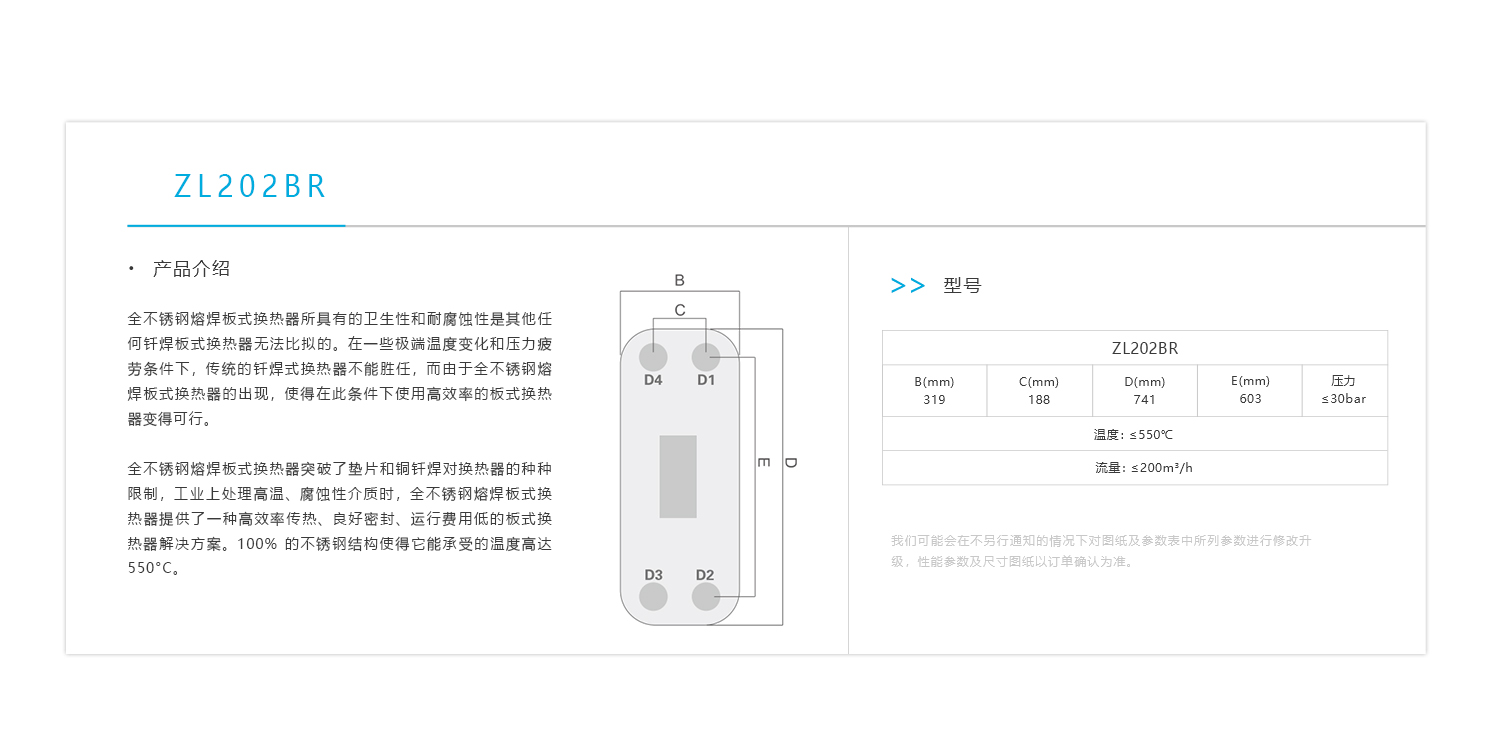Click the D2 port circle on diagram
This screenshot has width=1500, height=750.
point(706,597)
